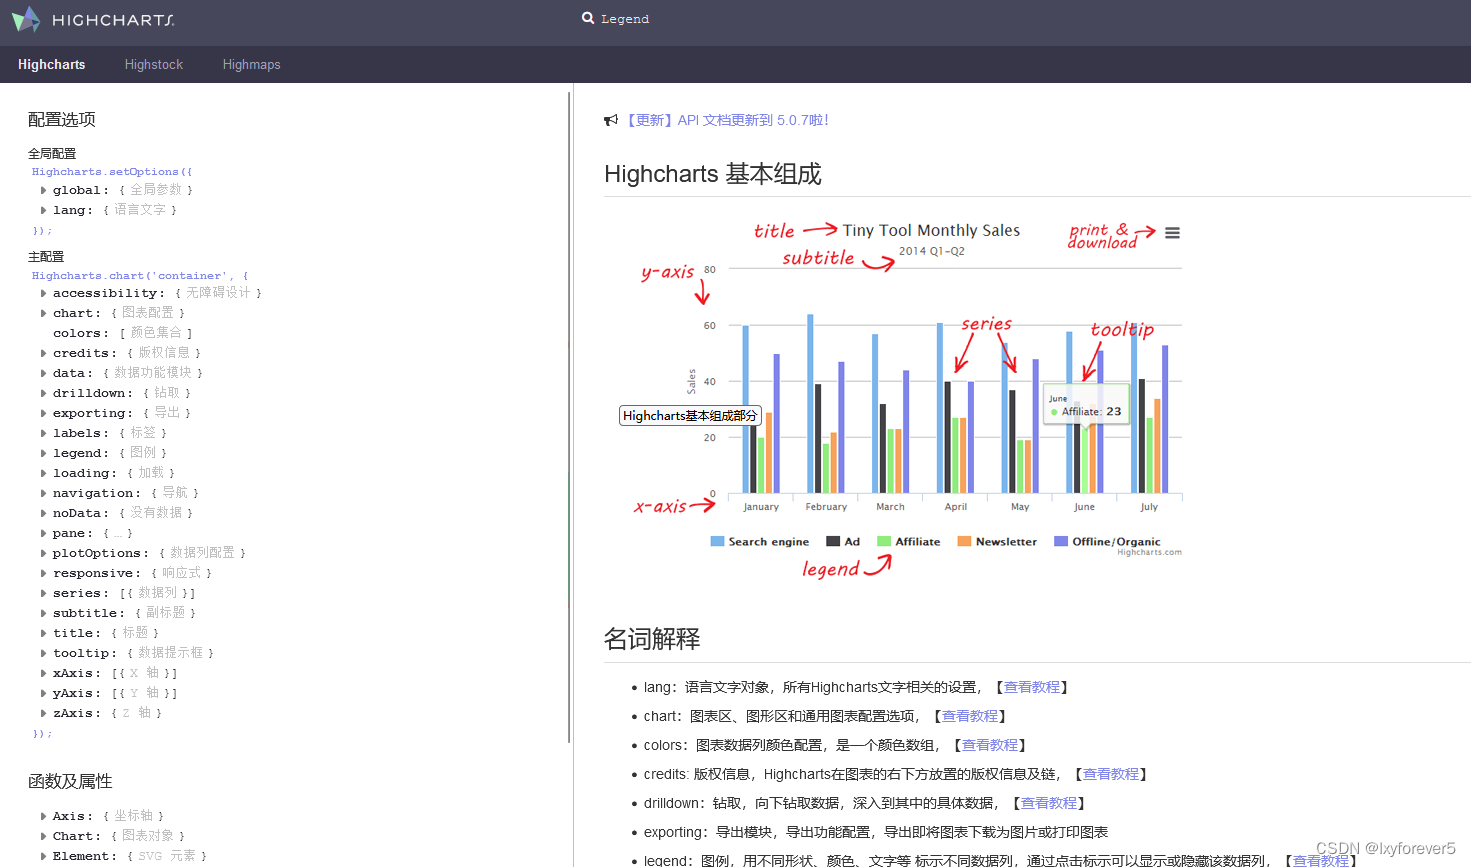This screenshot has height=867, width=1471.
Task: Switch to the Highcharts tab
Action: [52, 64]
